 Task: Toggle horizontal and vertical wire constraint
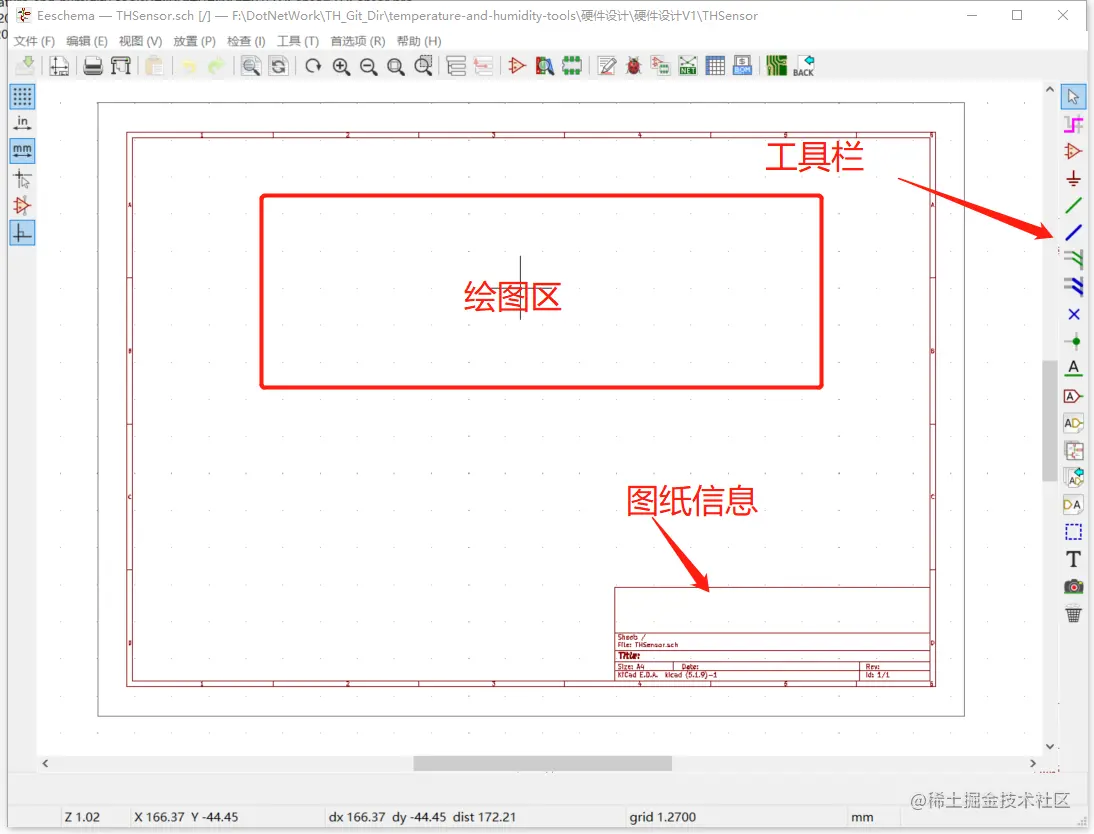coord(22,233)
